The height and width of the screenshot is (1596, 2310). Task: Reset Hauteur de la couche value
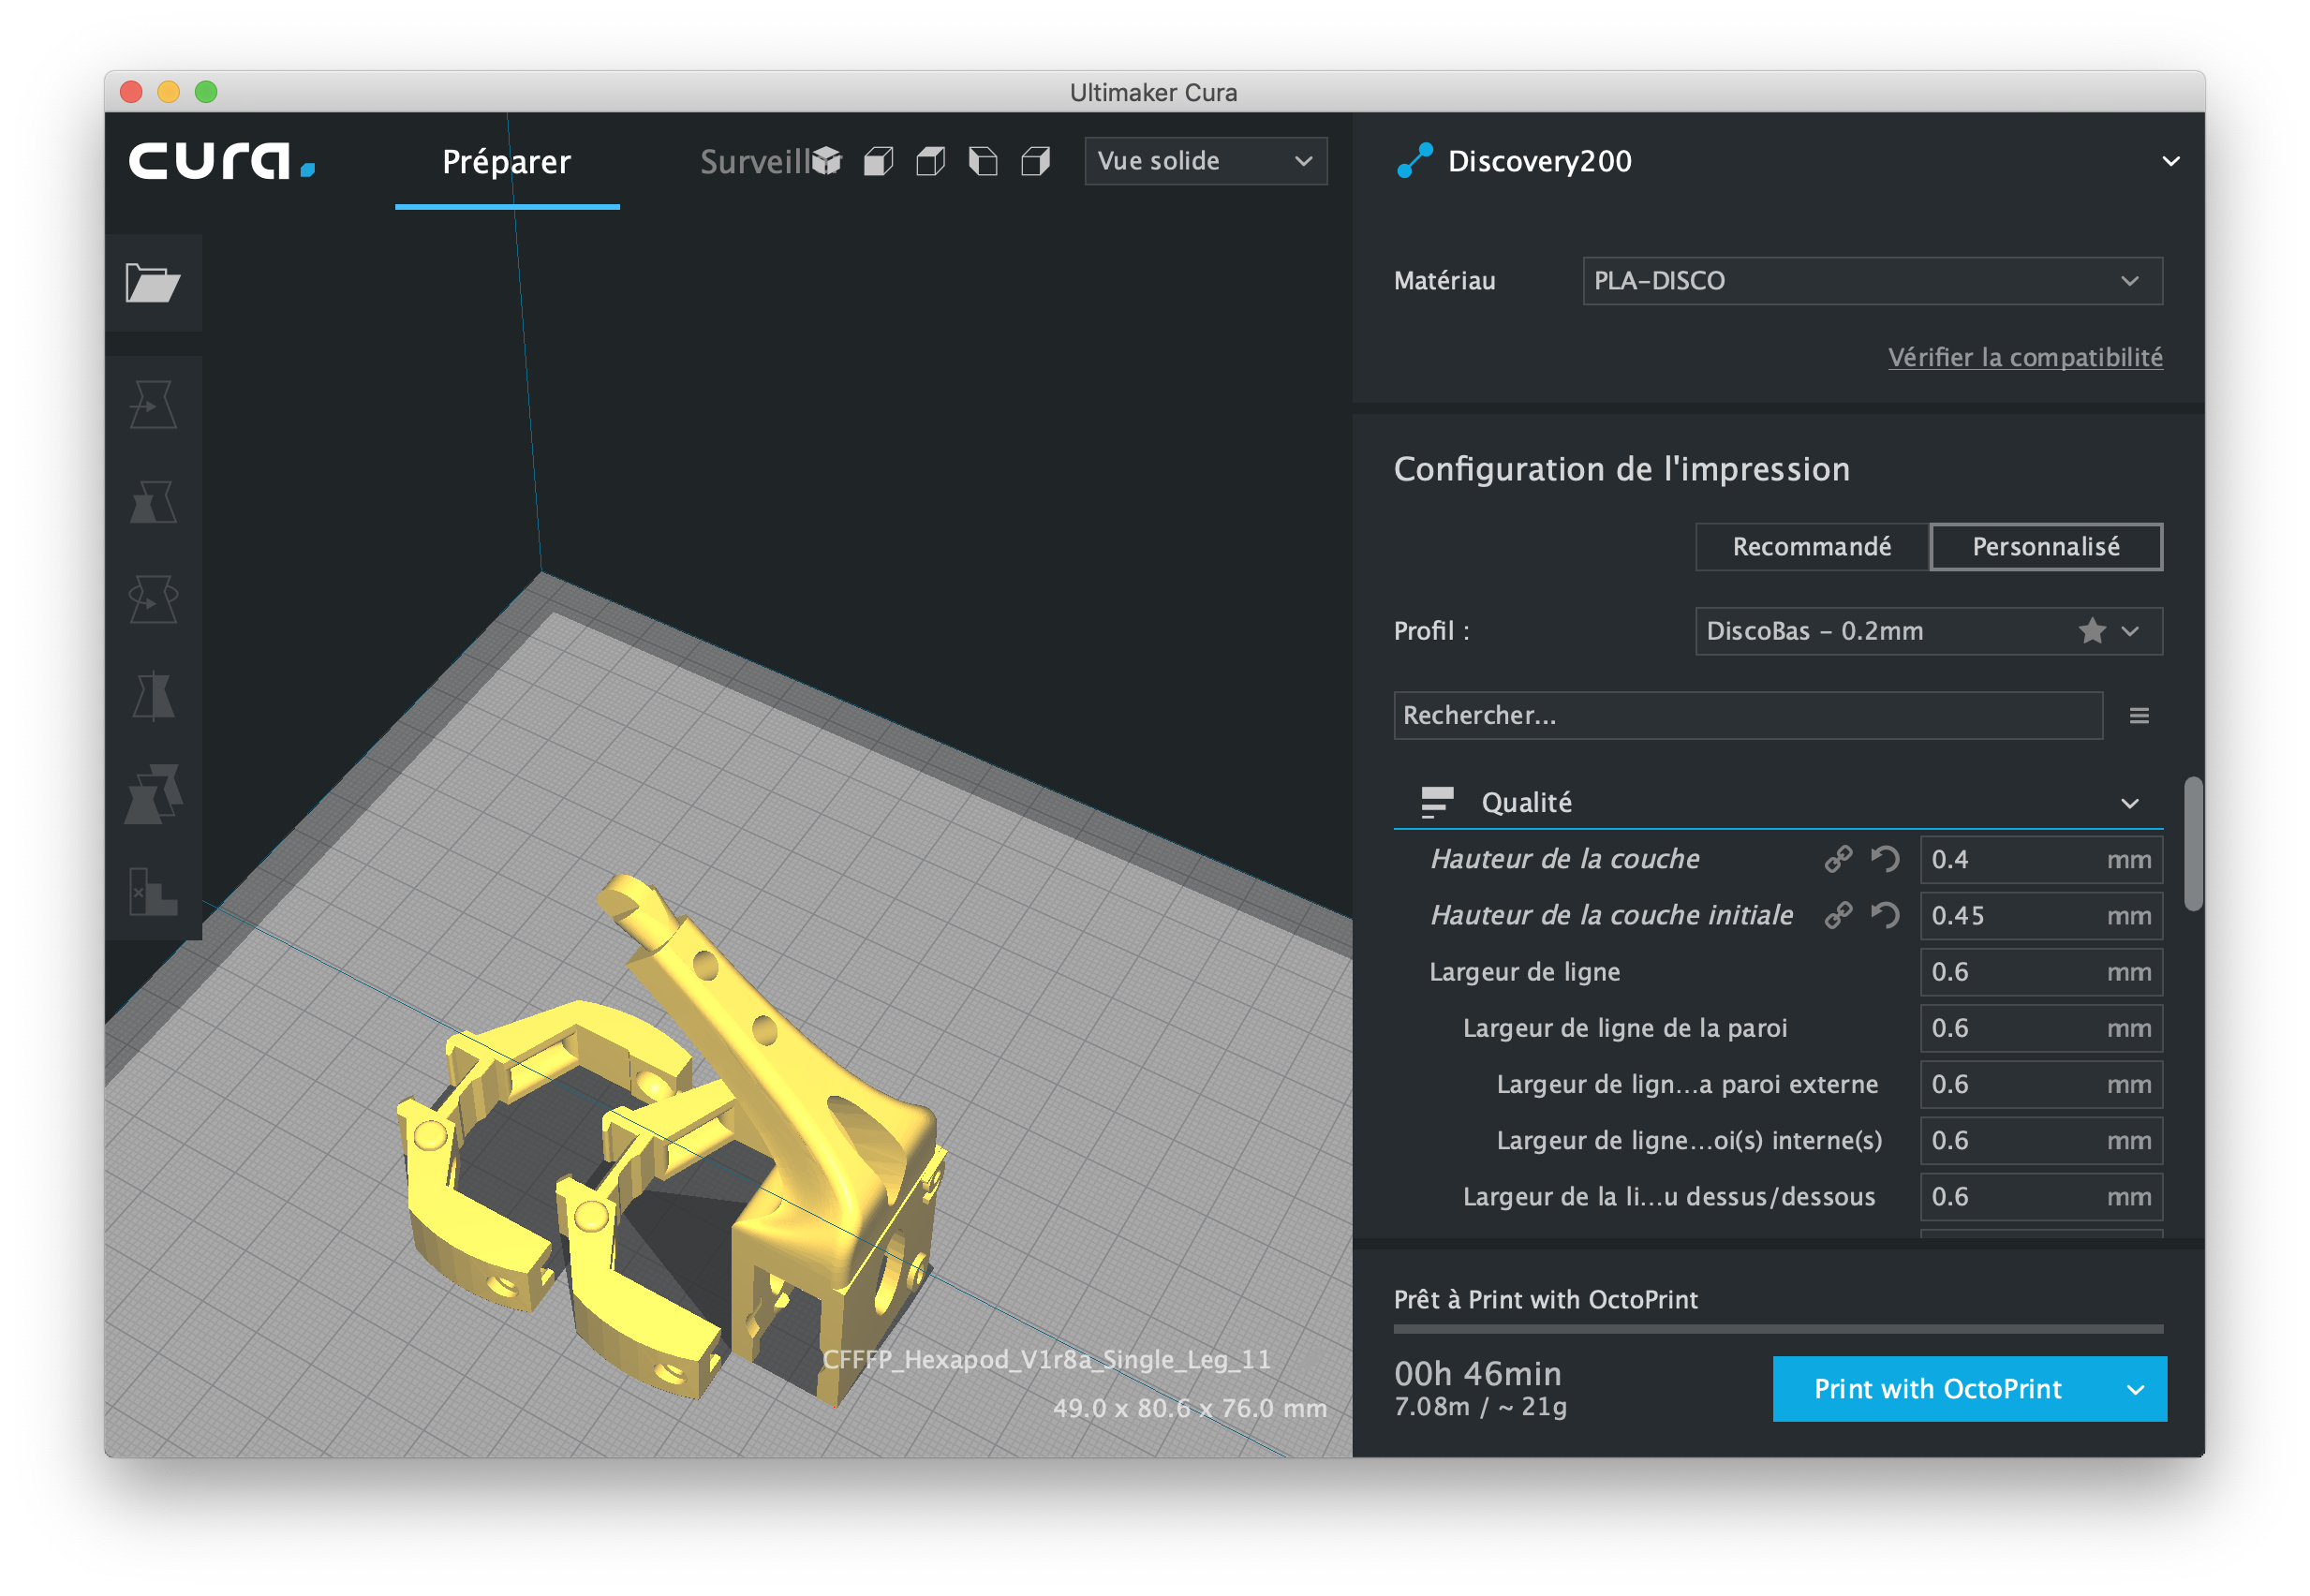pyautogui.click(x=1884, y=859)
